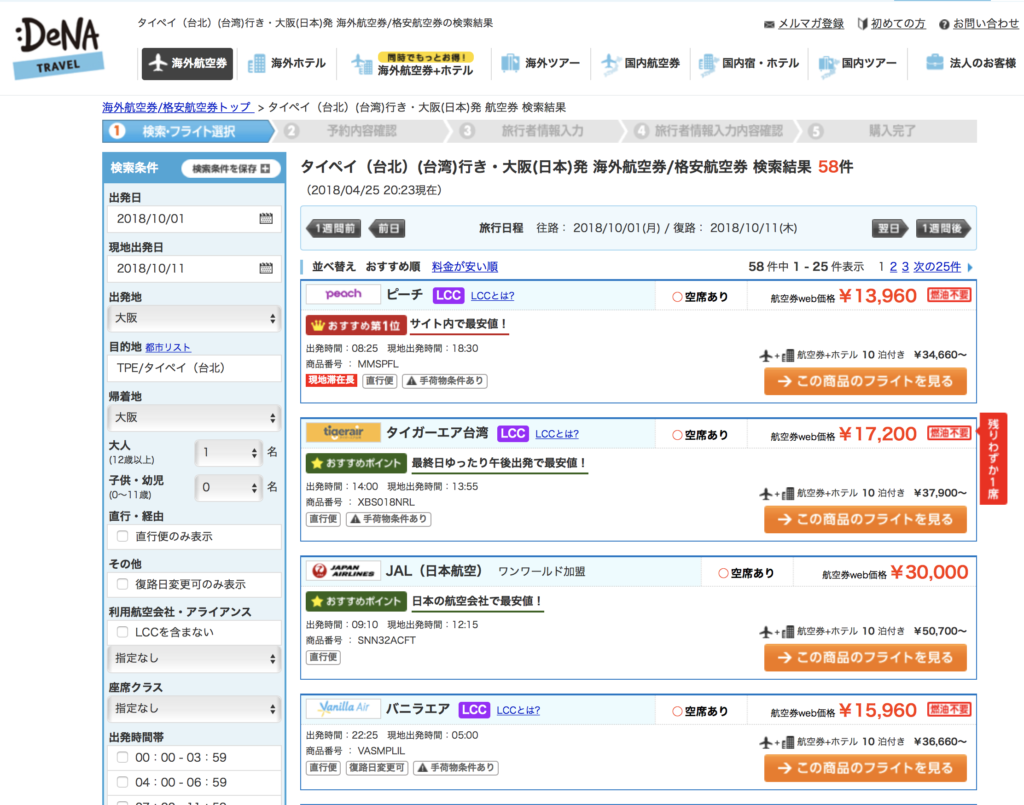
Task: Check LCCを含まない option
Action: (x=122, y=631)
